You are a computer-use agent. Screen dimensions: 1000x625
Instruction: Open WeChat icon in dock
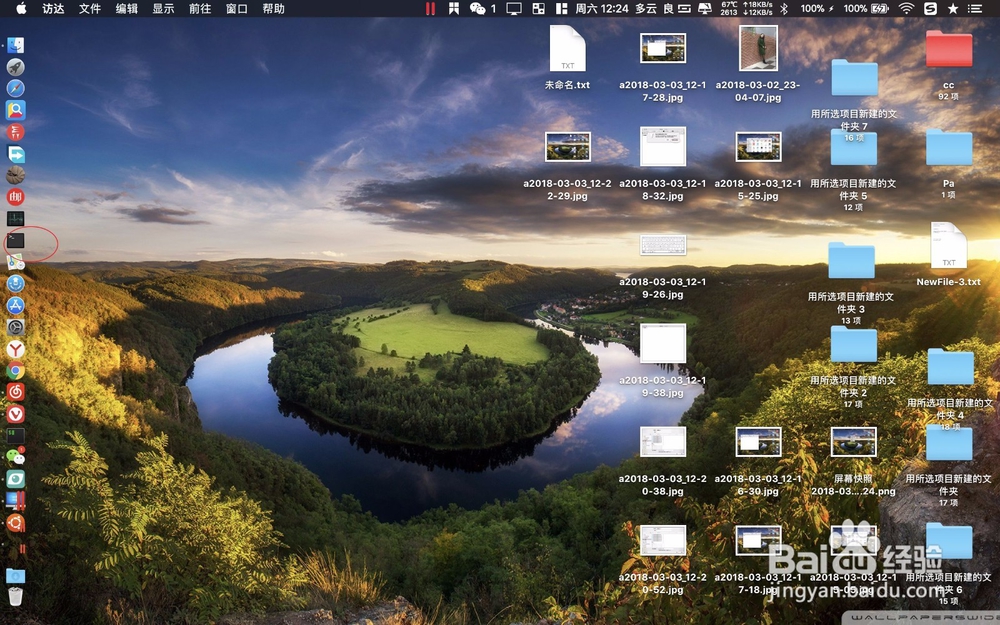[15, 457]
